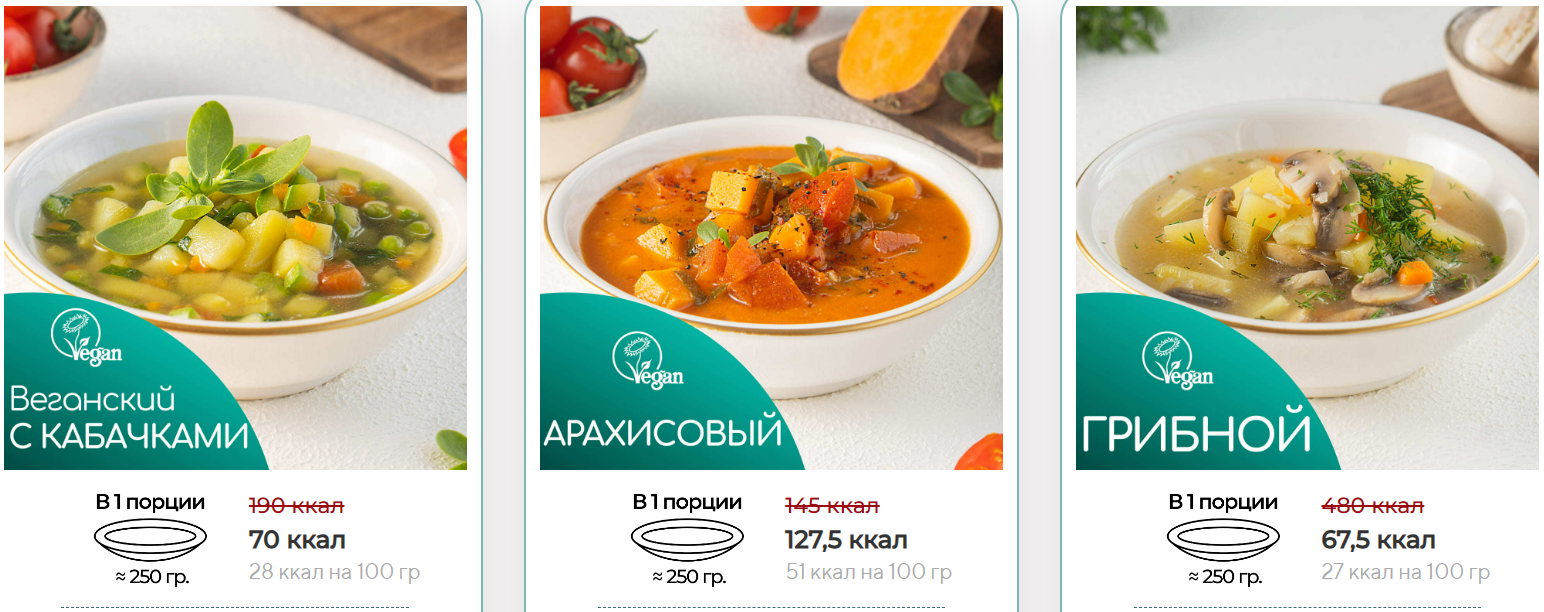Click the crossed-out 190 ккал label
The height and width of the screenshot is (612, 1544).
(295, 506)
